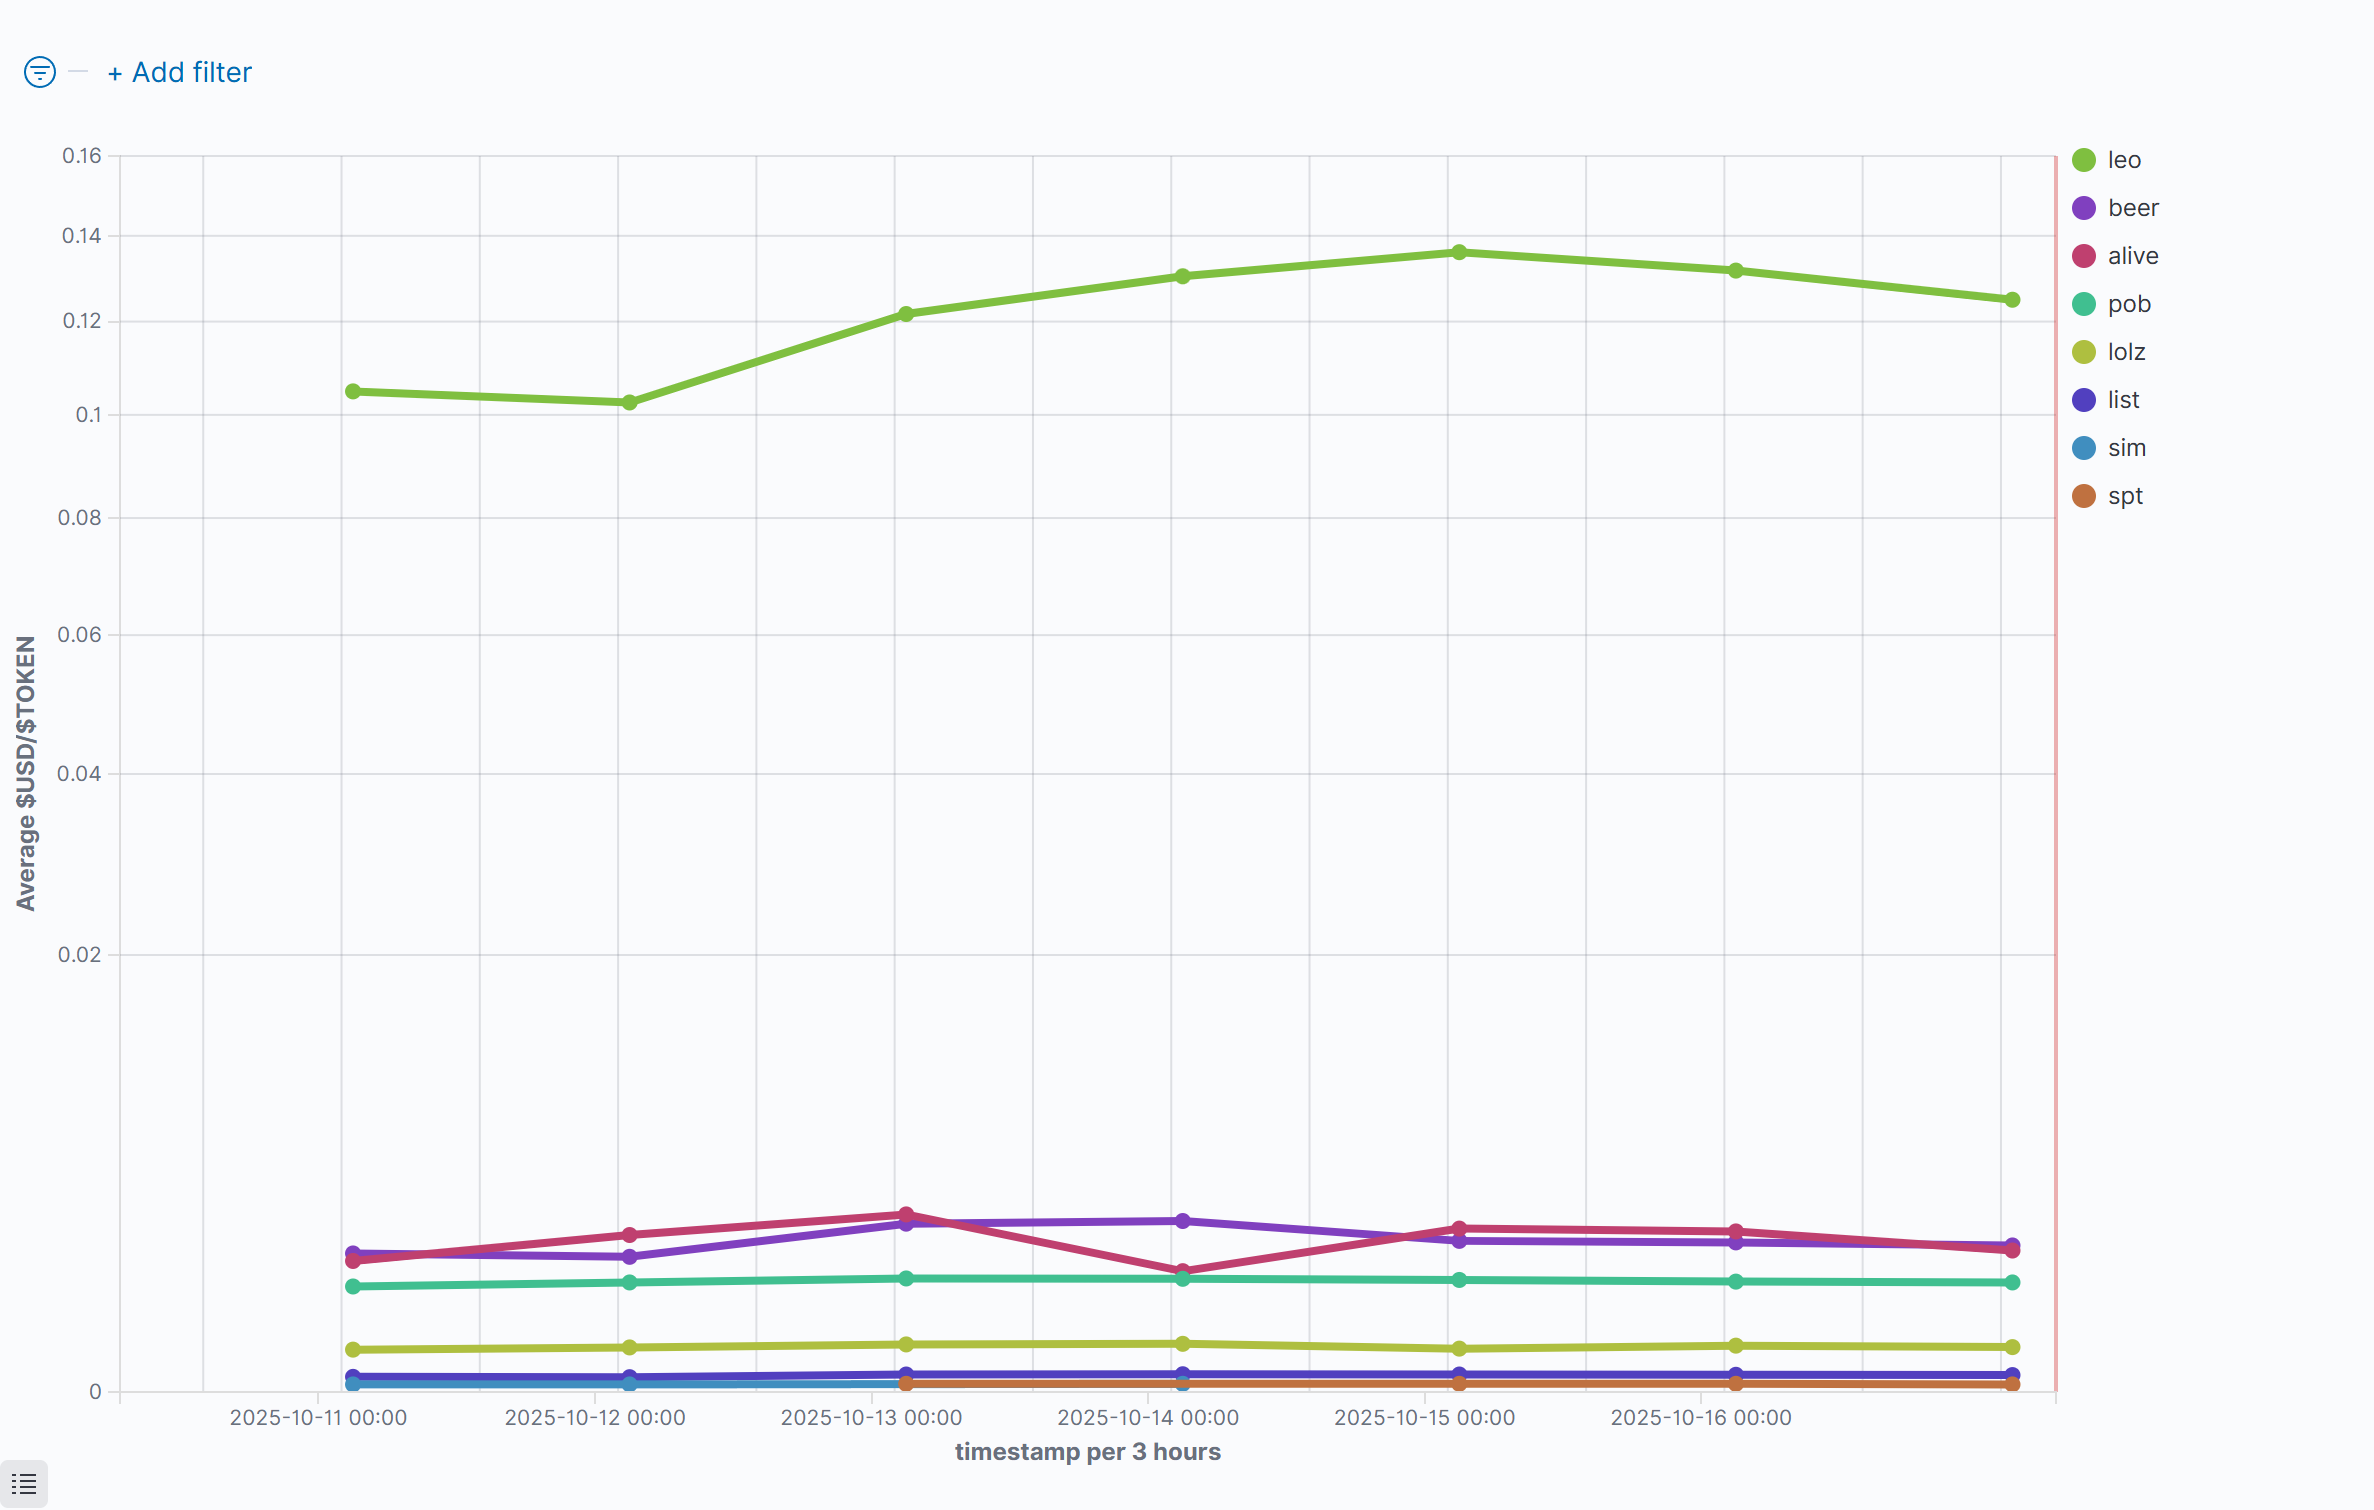Select the list legend label
This screenshot has width=2374, height=1510.
pos(2123,400)
